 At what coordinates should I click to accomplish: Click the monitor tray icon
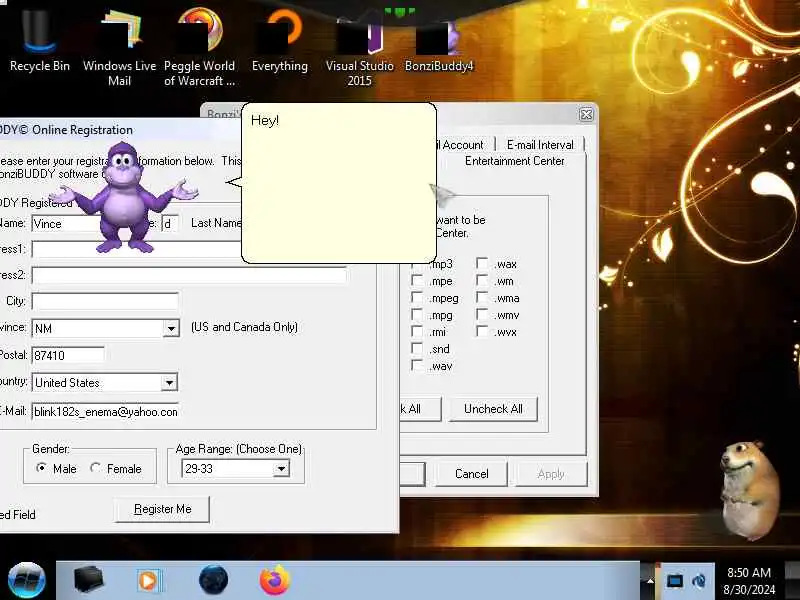coord(674,581)
